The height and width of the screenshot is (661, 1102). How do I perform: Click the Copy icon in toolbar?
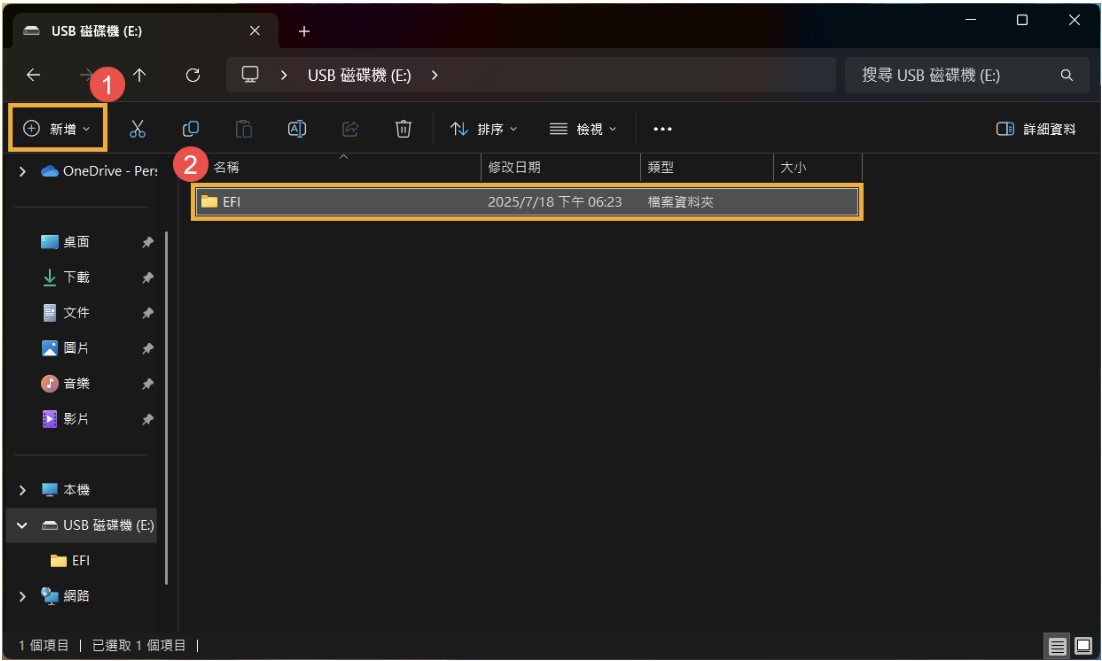tap(191, 129)
